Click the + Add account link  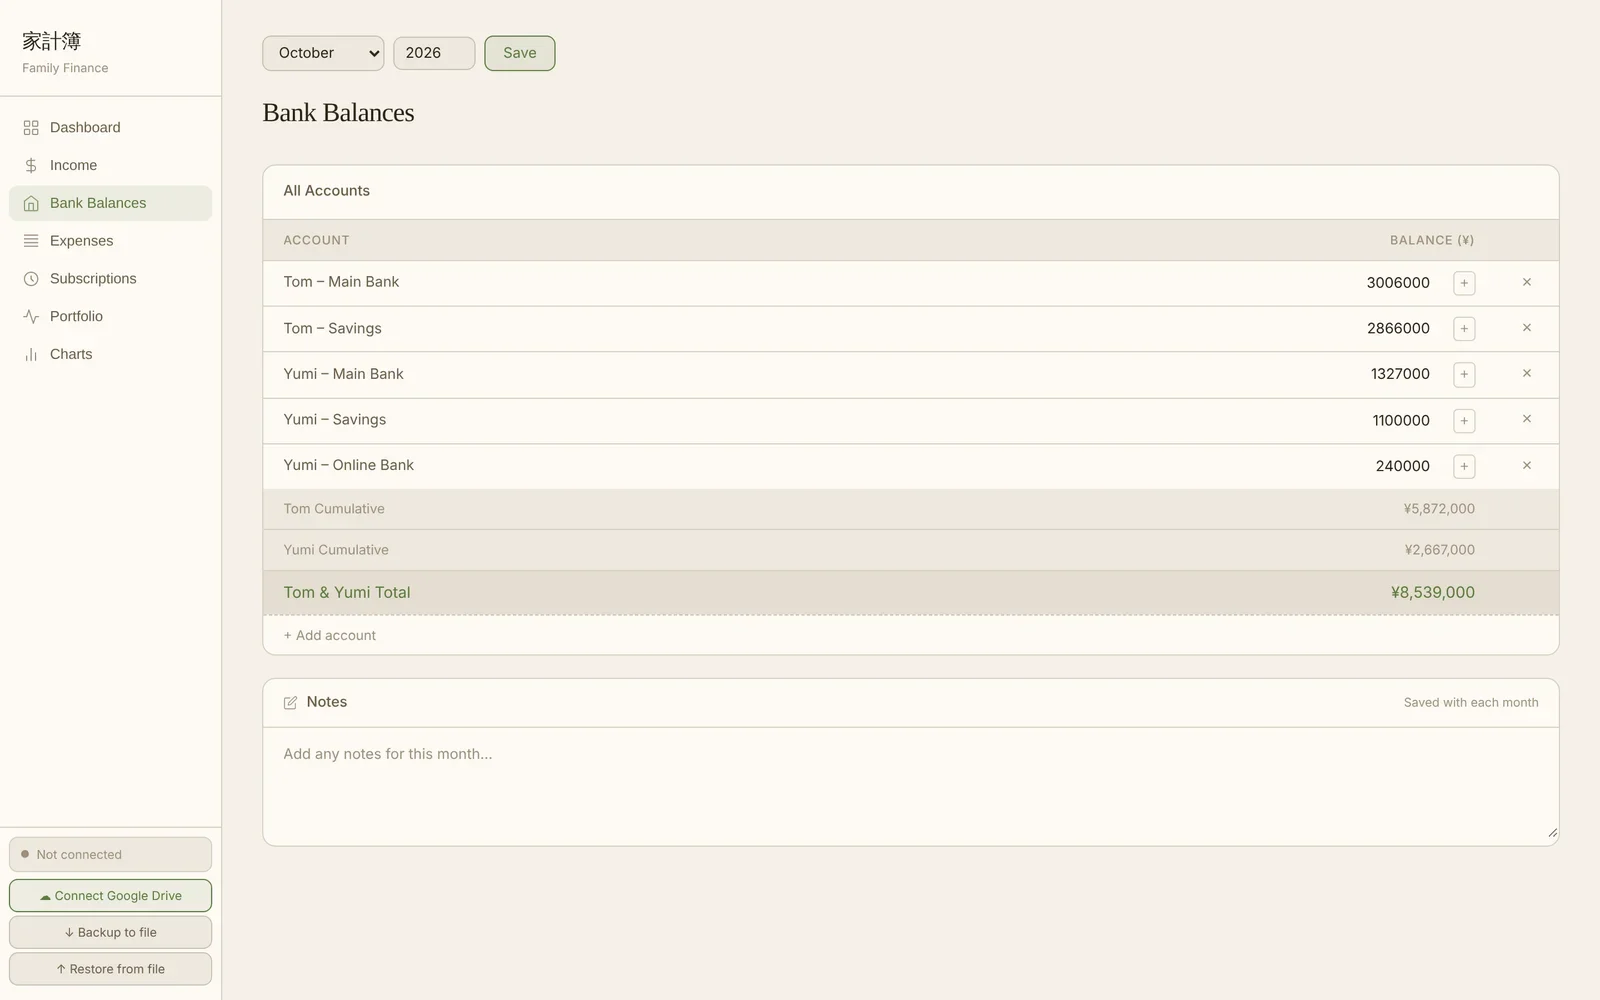[x=330, y=636]
